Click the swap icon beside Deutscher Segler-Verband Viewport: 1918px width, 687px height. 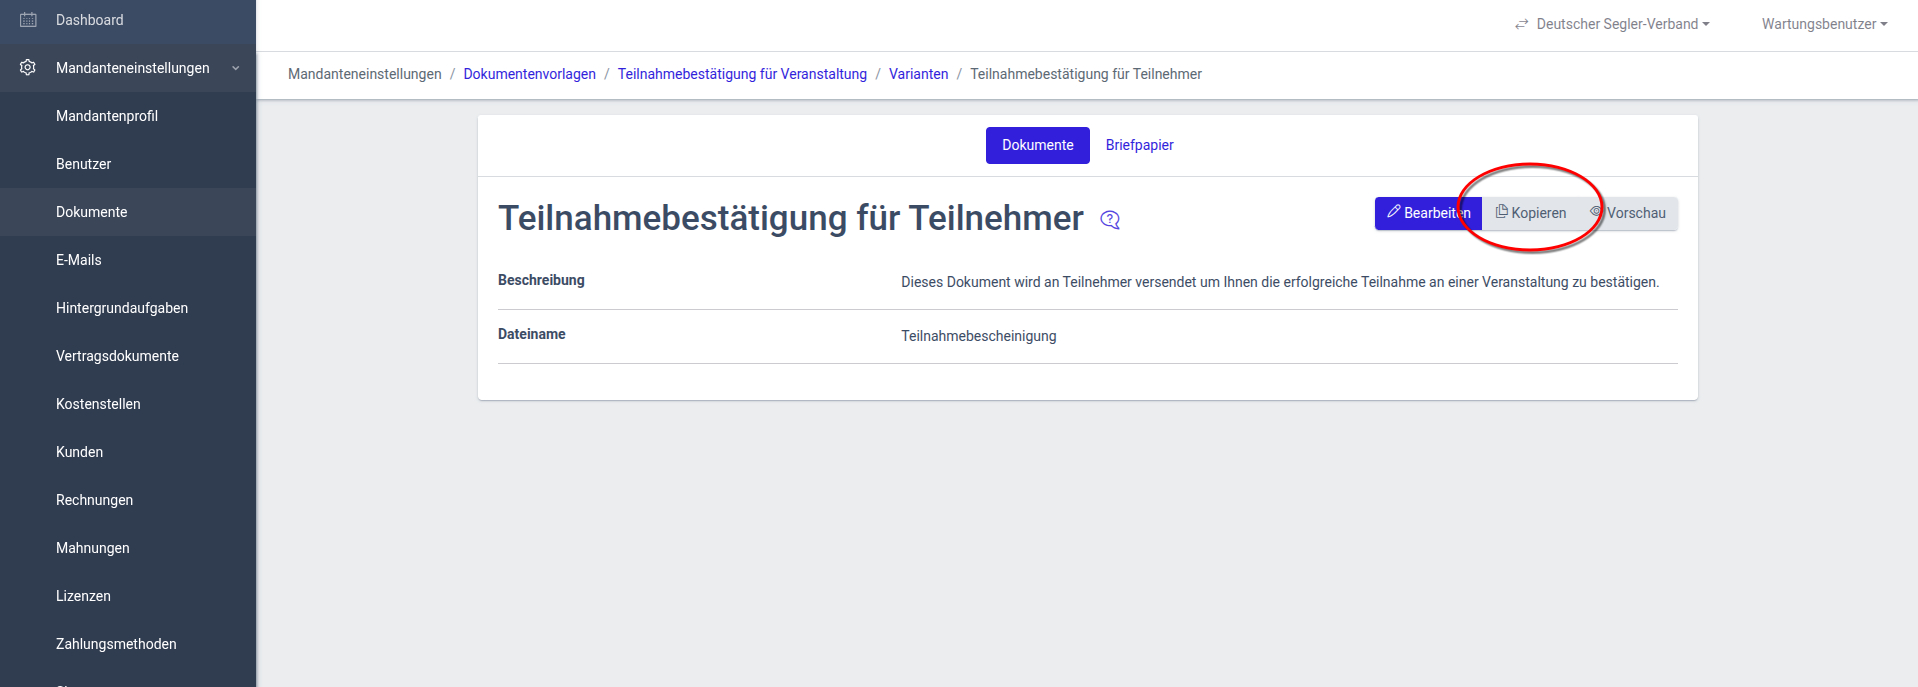point(1521,24)
